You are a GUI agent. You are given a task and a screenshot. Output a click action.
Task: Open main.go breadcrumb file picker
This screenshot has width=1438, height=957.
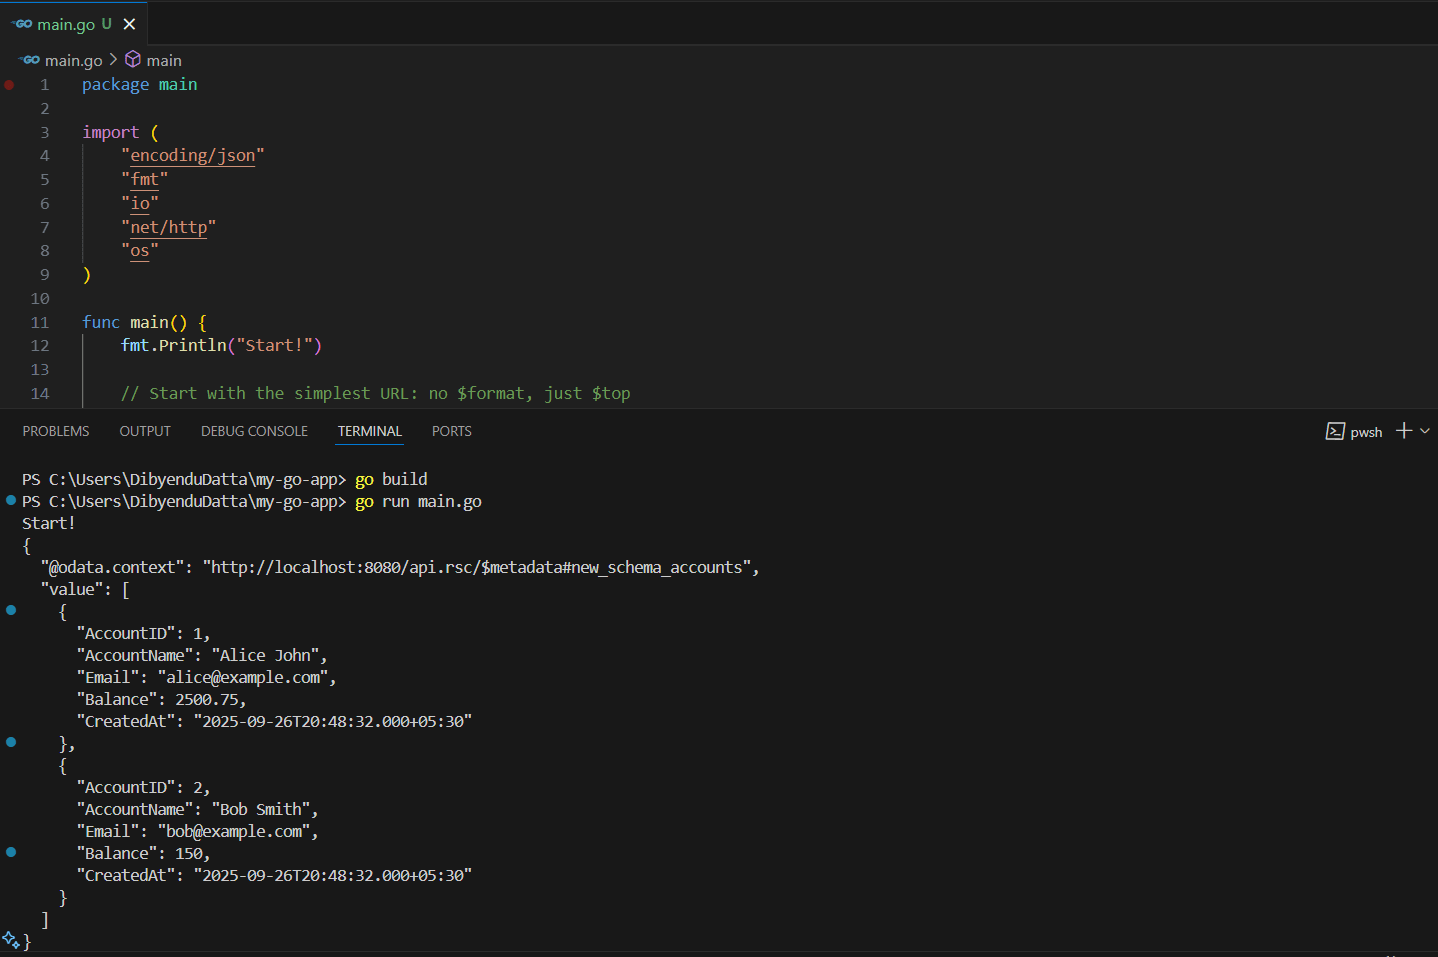pos(73,60)
